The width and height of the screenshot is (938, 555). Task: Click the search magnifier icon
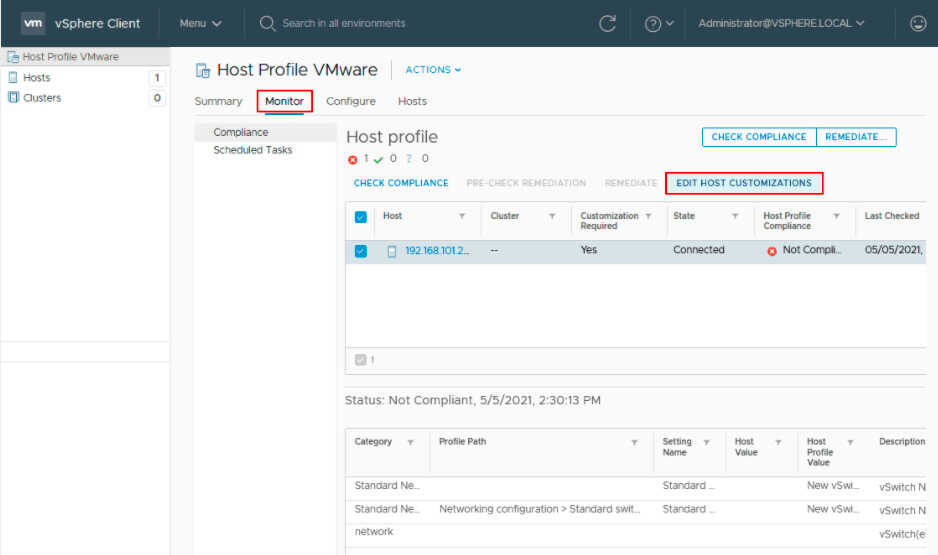tap(267, 23)
